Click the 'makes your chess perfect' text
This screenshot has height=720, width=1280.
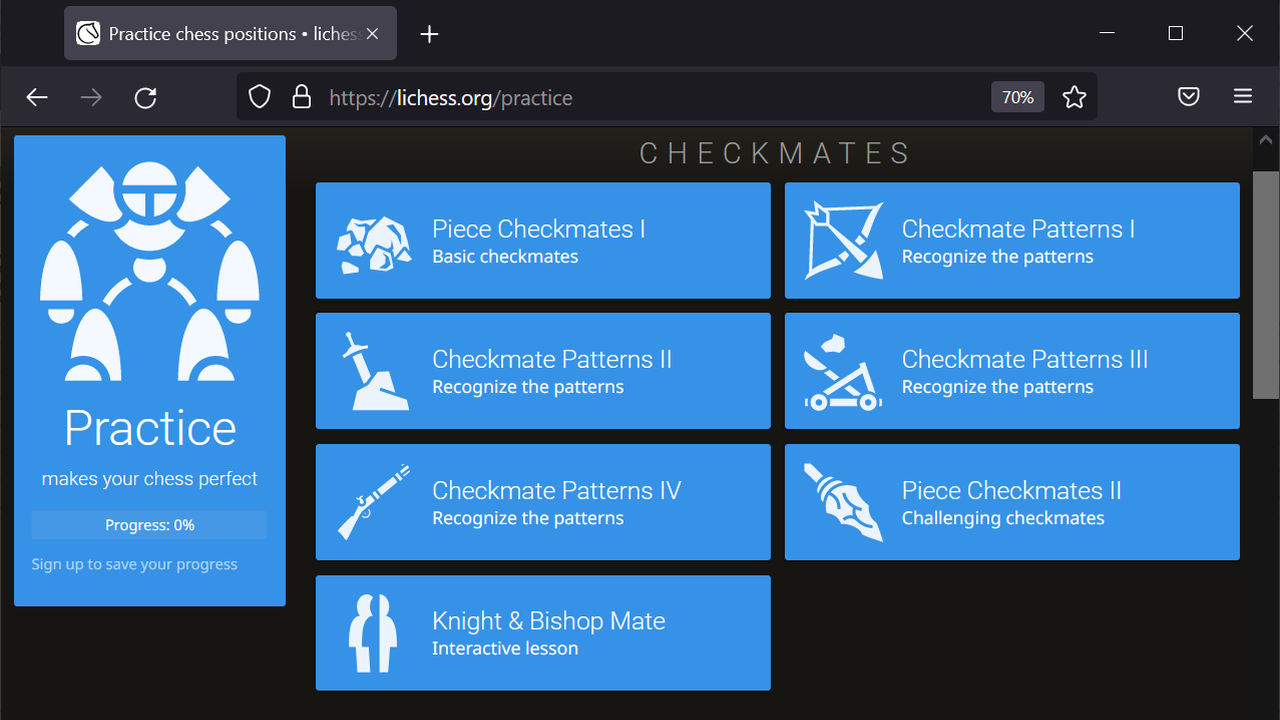click(150, 479)
